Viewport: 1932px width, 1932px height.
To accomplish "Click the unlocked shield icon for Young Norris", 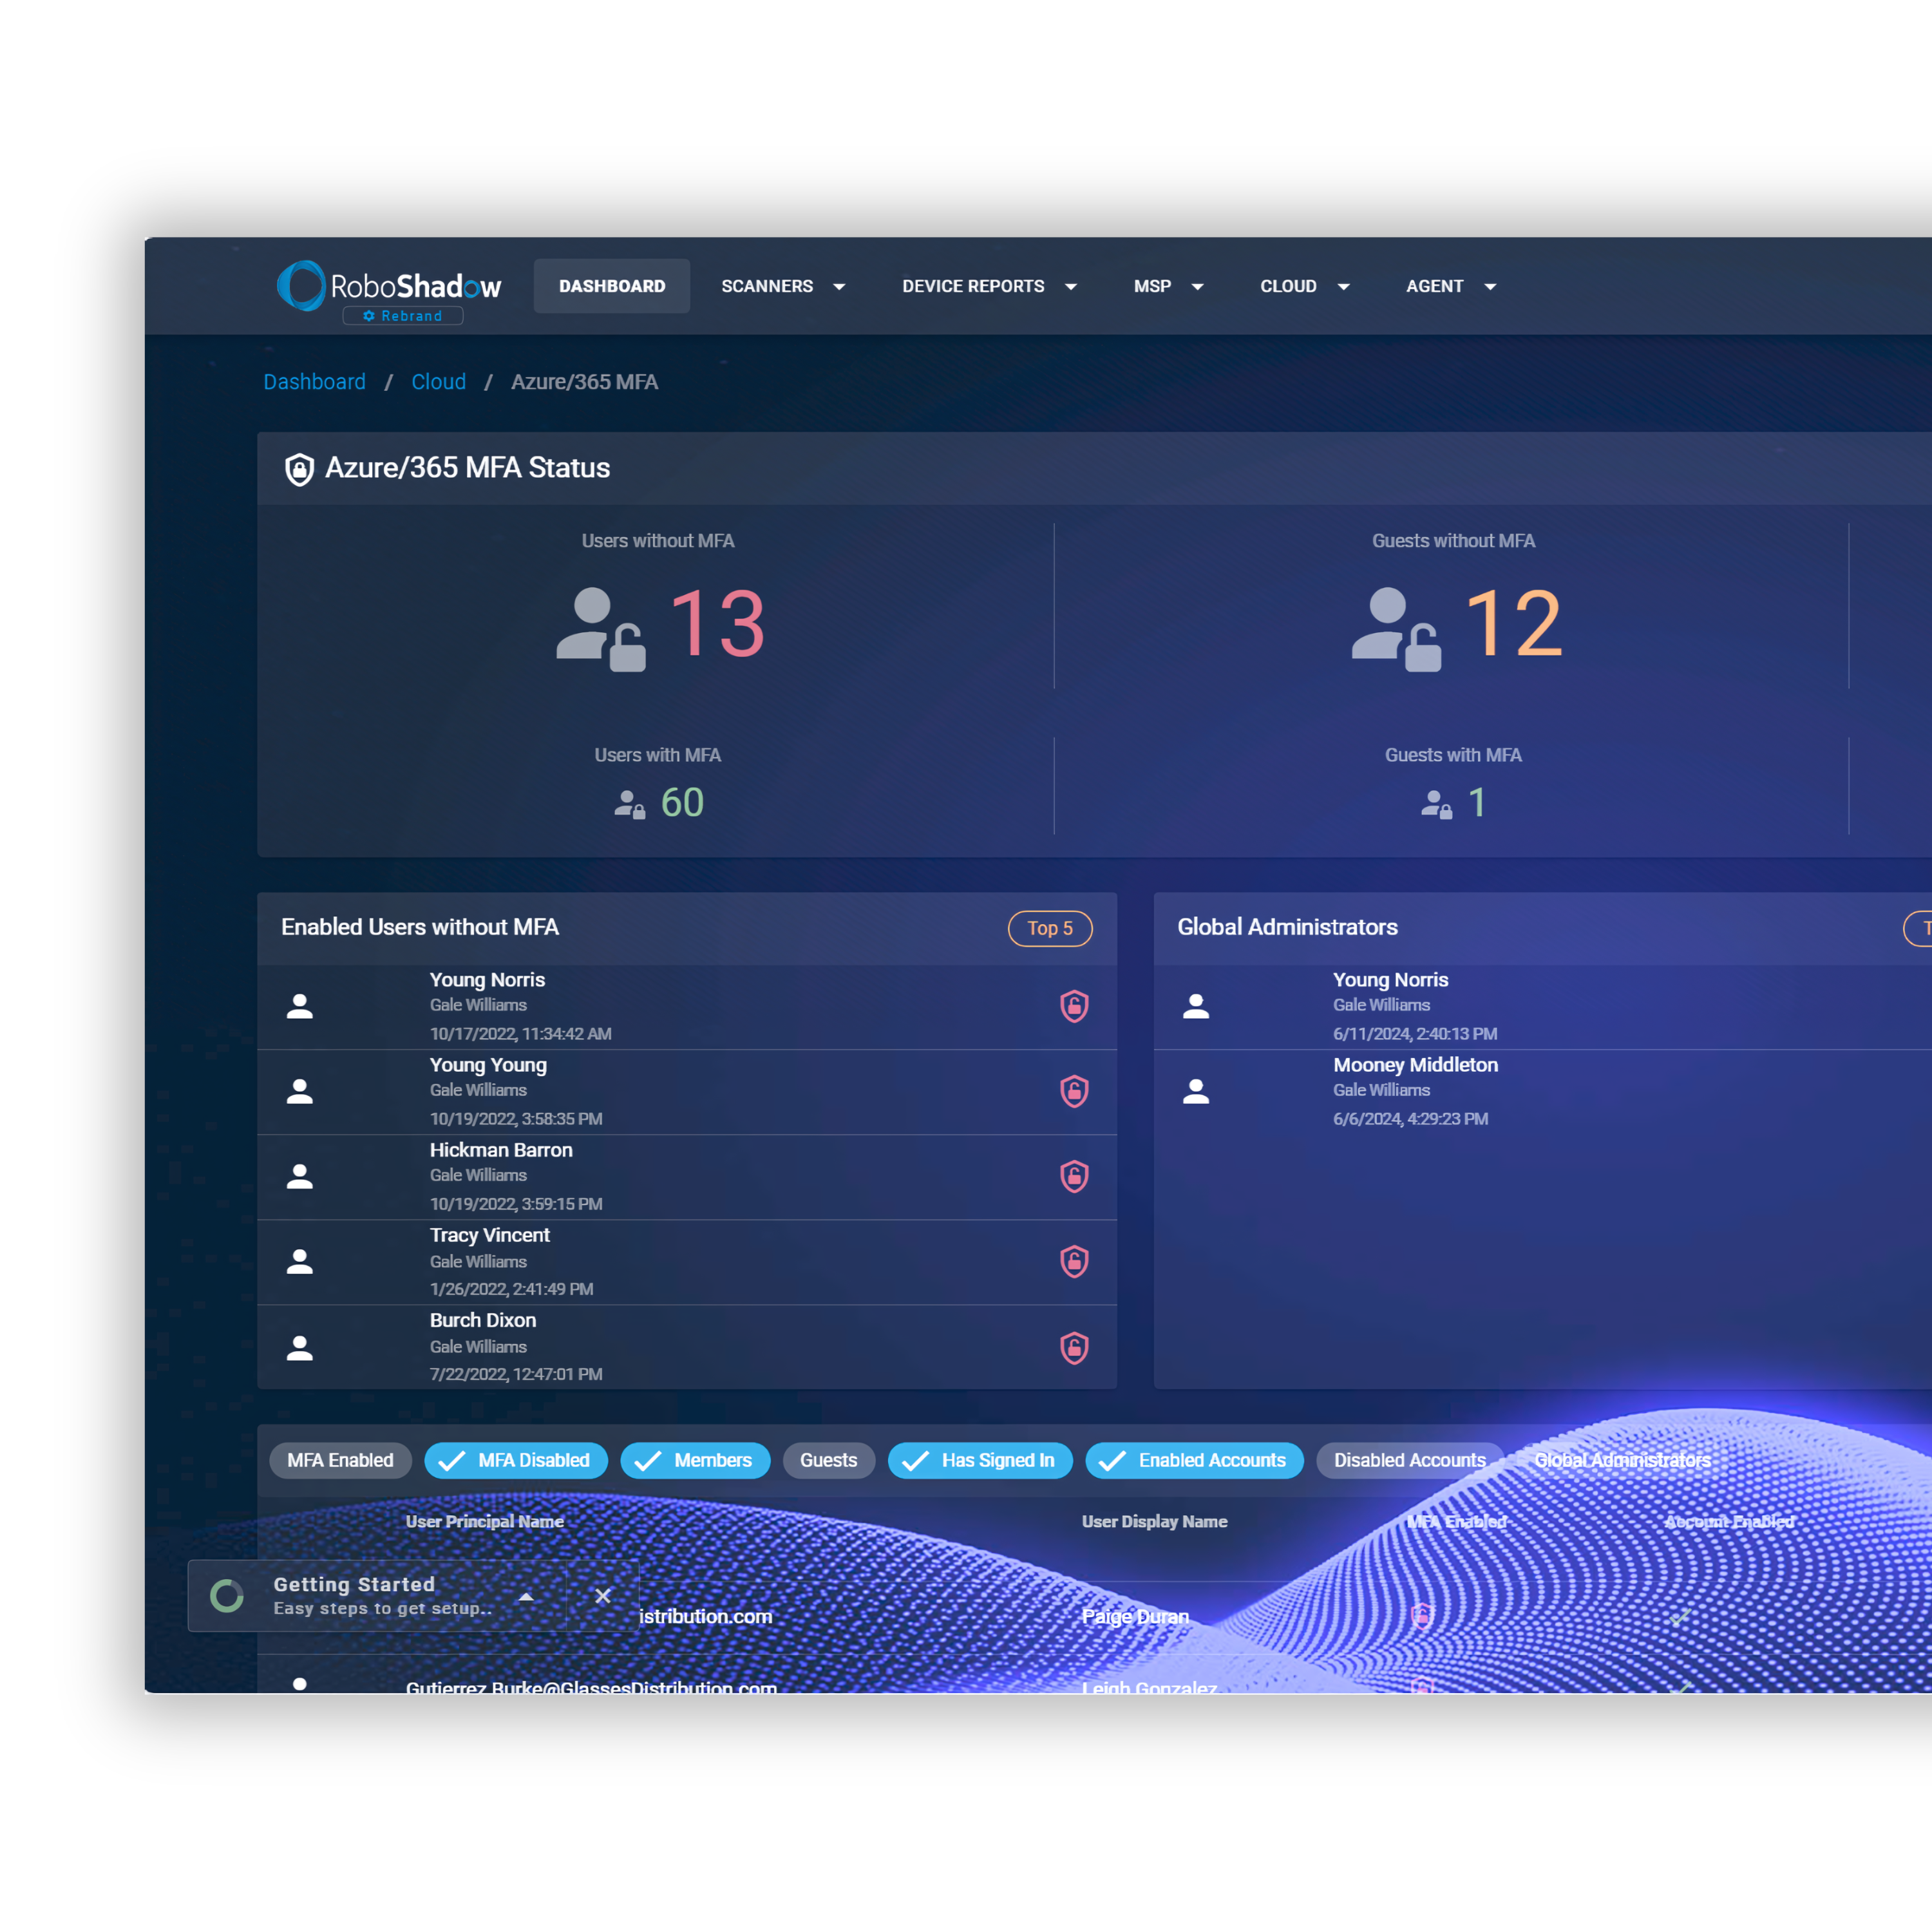I will pyautogui.click(x=1074, y=1006).
